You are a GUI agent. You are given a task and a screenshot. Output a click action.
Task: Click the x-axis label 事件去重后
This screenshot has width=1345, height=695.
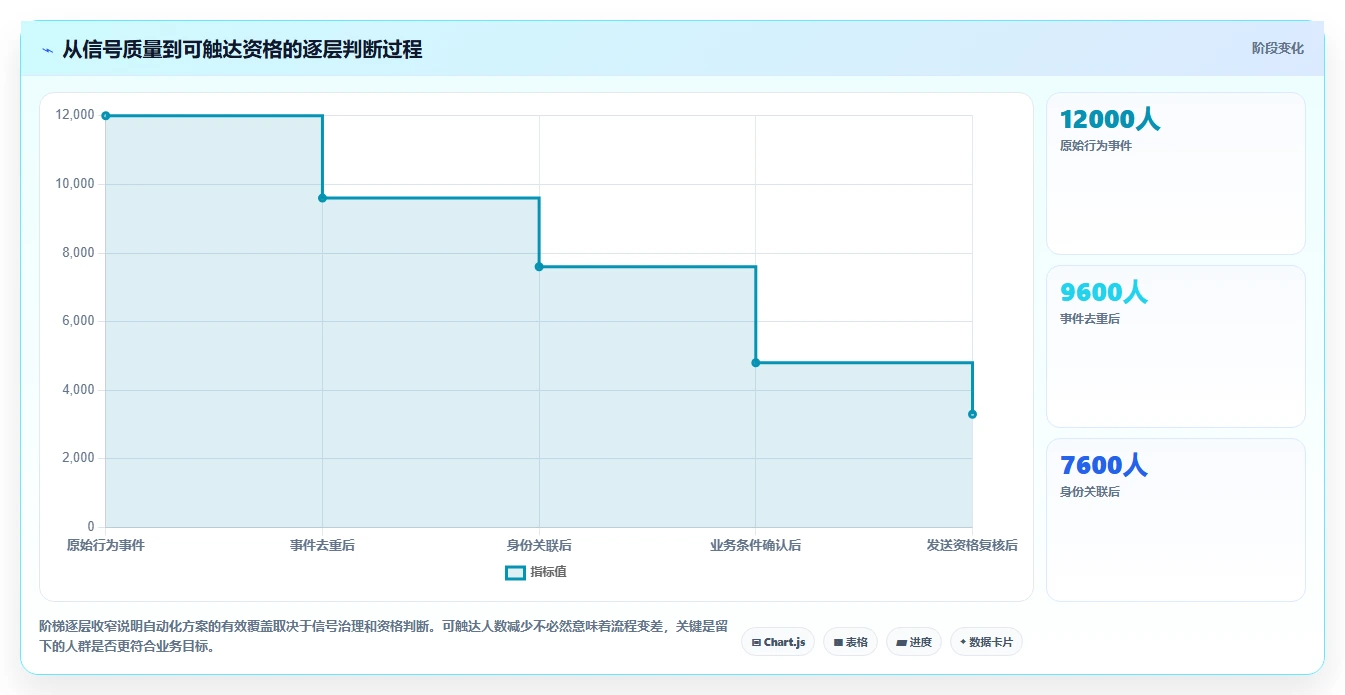322,546
